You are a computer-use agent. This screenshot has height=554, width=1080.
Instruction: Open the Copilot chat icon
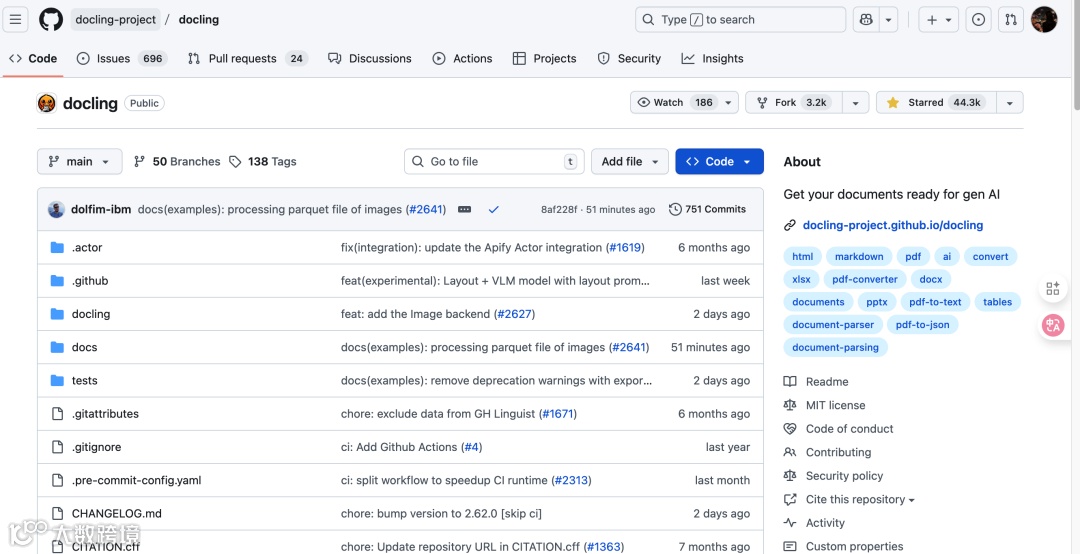tap(865, 20)
